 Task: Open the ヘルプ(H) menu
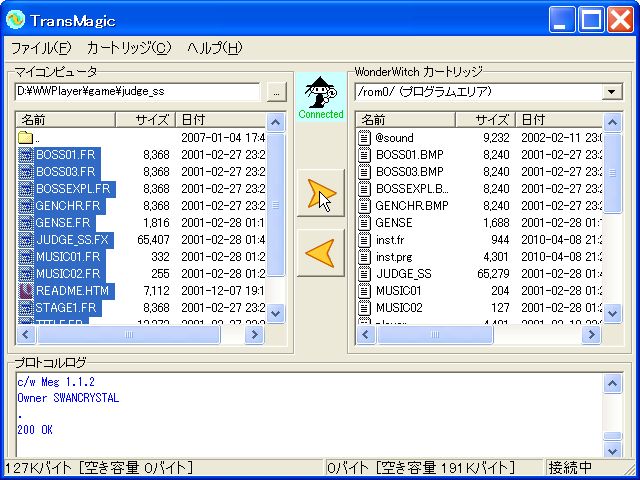pyautogui.click(x=214, y=48)
